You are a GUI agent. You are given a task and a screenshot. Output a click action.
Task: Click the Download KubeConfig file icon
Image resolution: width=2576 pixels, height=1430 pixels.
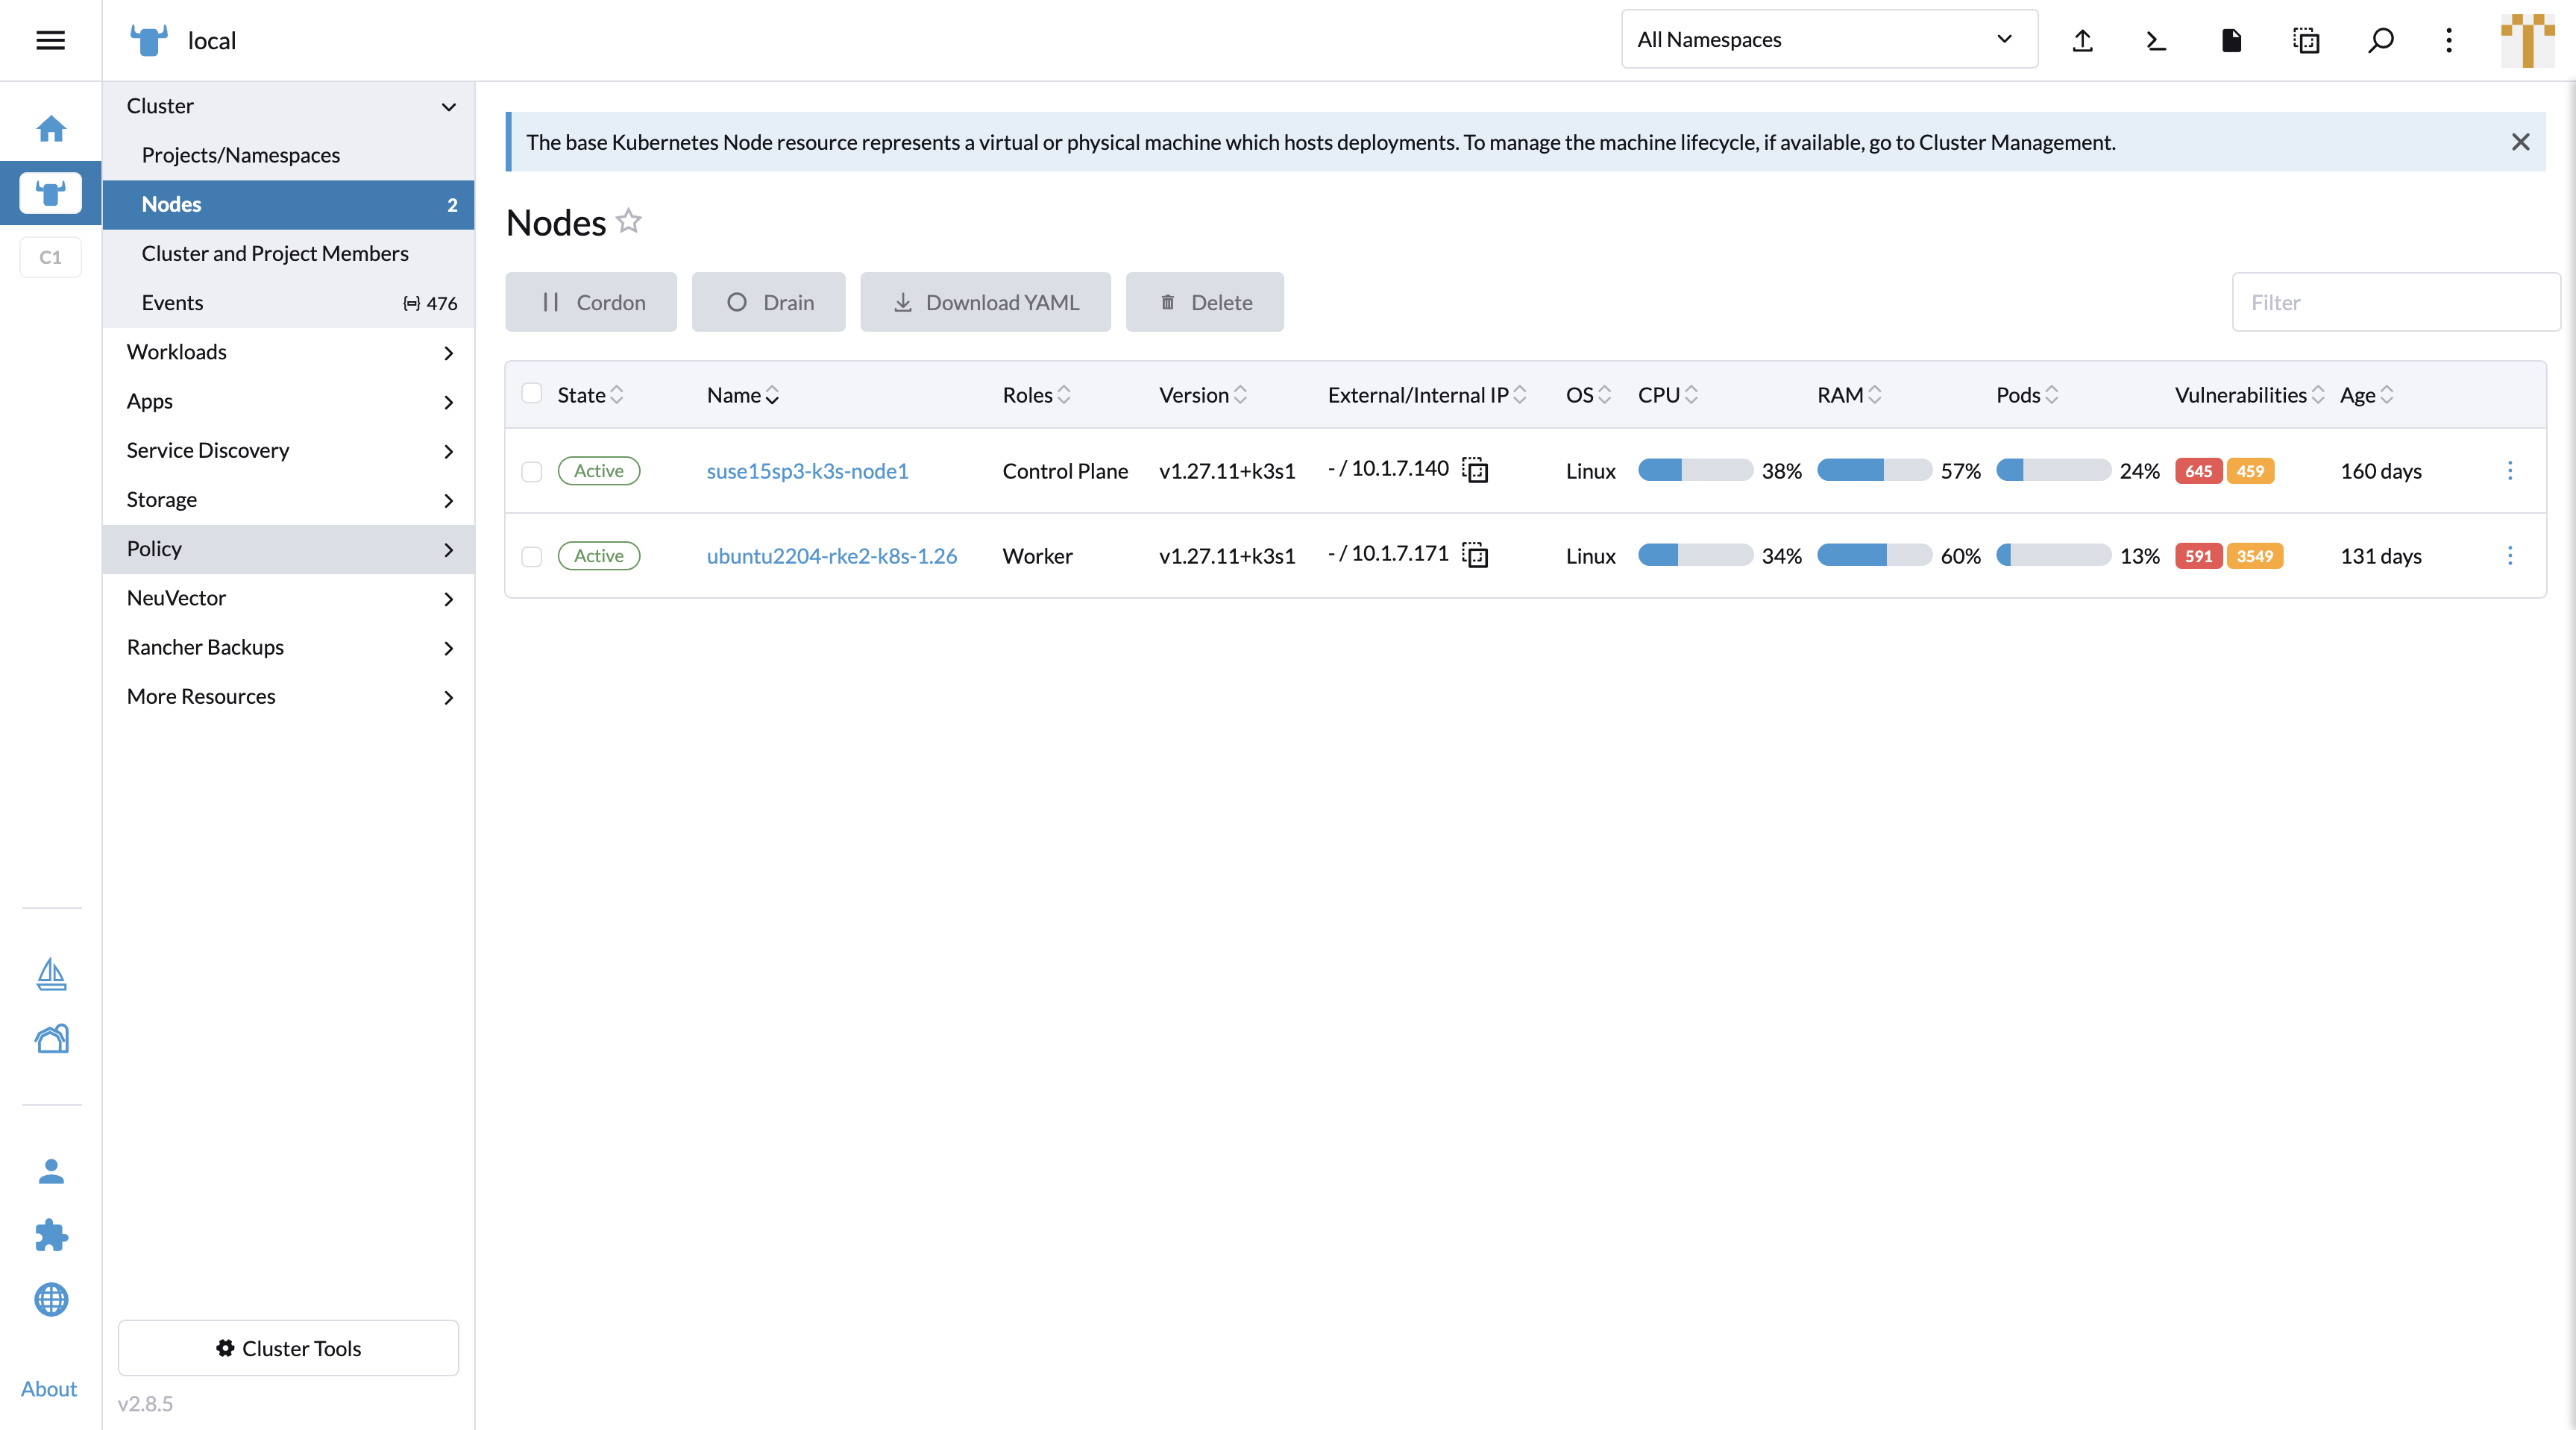2231,40
